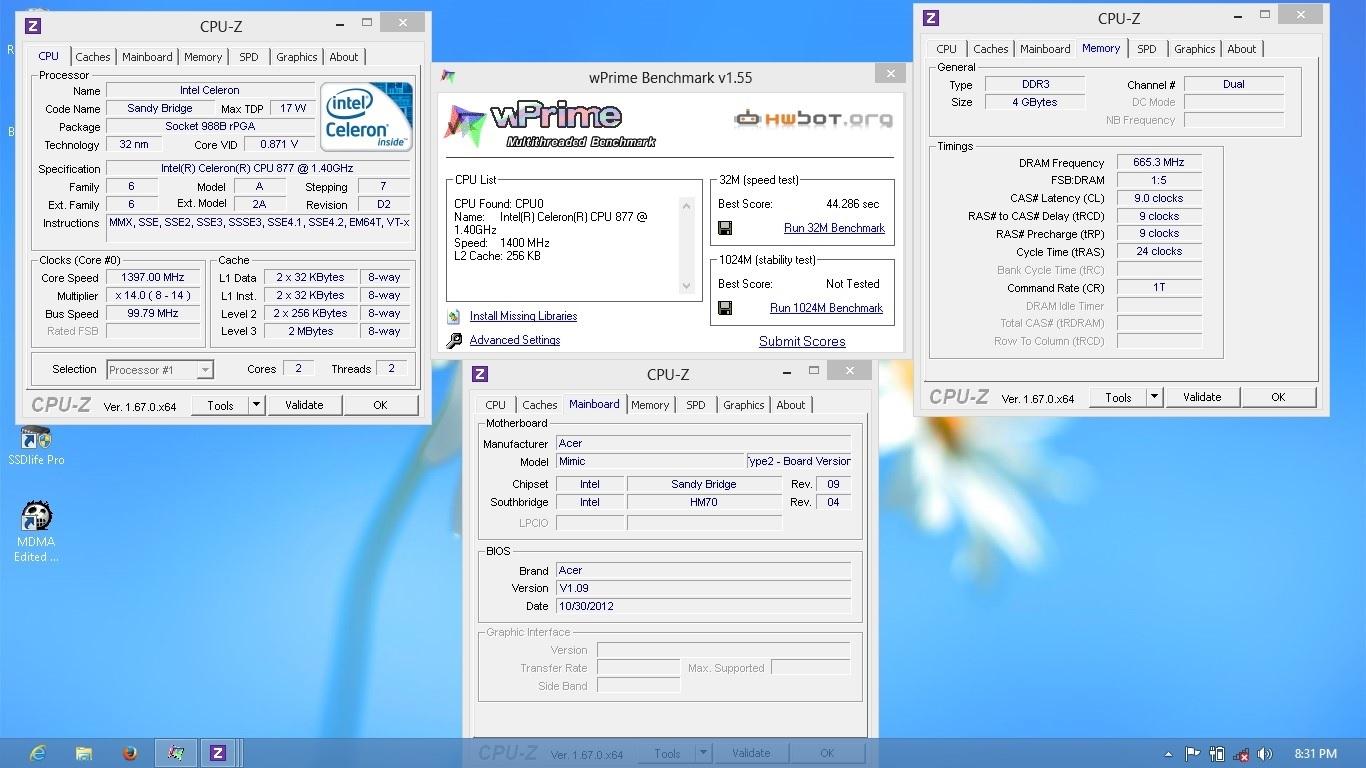The height and width of the screenshot is (768, 1366).
Task: Switch to wPrime taskbar icon
Action: (x=176, y=753)
